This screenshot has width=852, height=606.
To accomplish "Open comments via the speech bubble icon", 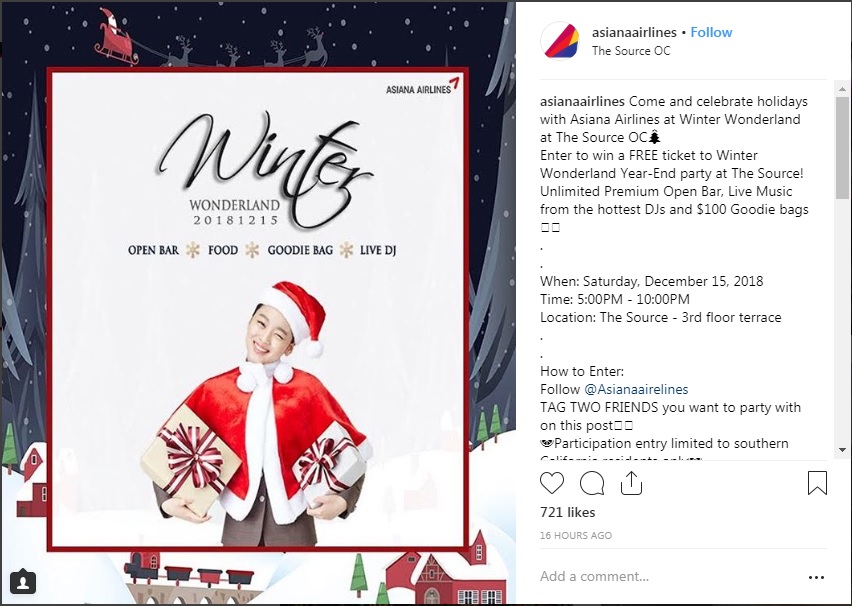I will (592, 483).
